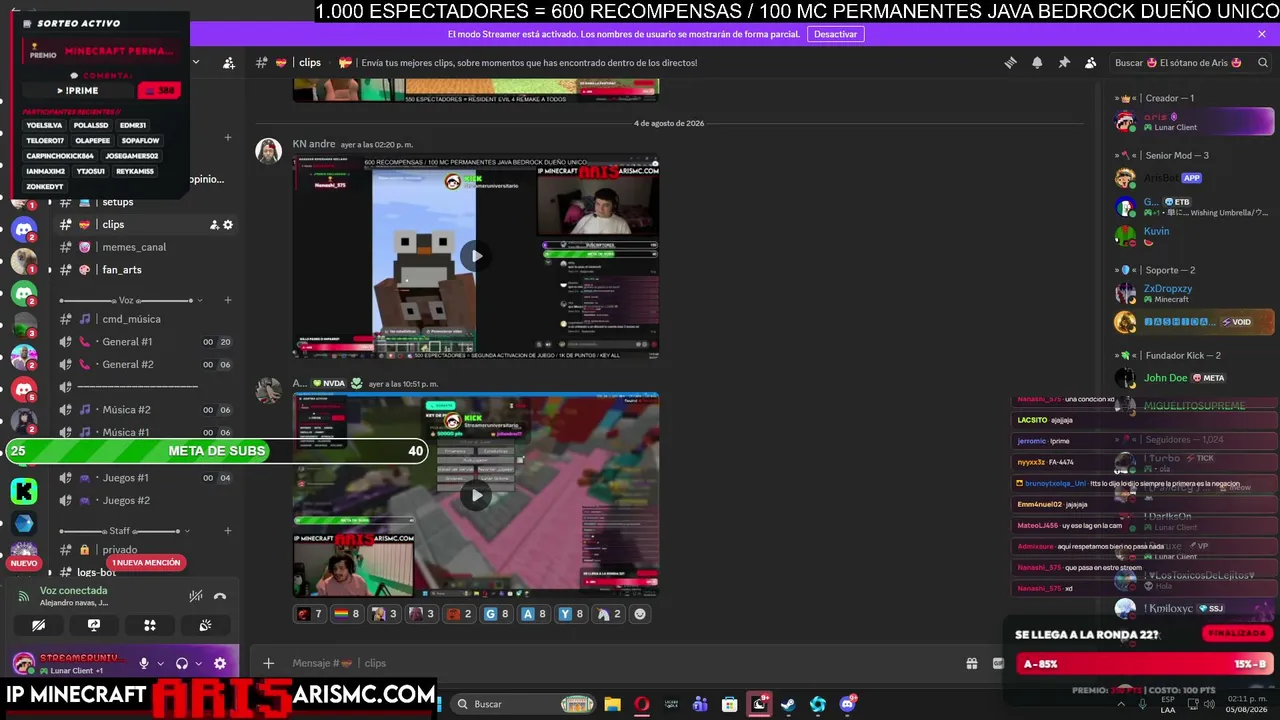The image size is (1280, 720).
Task: Open user settings gear icon
Action: click(x=220, y=663)
